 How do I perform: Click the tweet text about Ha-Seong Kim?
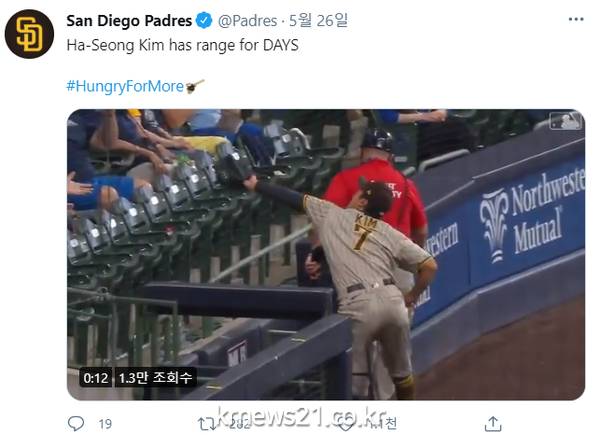click(x=182, y=45)
